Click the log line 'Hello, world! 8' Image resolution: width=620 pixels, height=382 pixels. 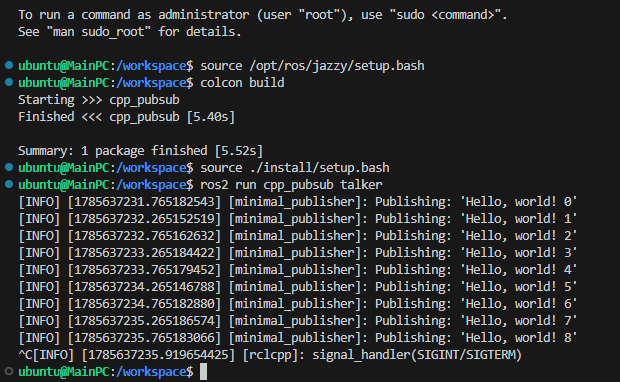297,338
